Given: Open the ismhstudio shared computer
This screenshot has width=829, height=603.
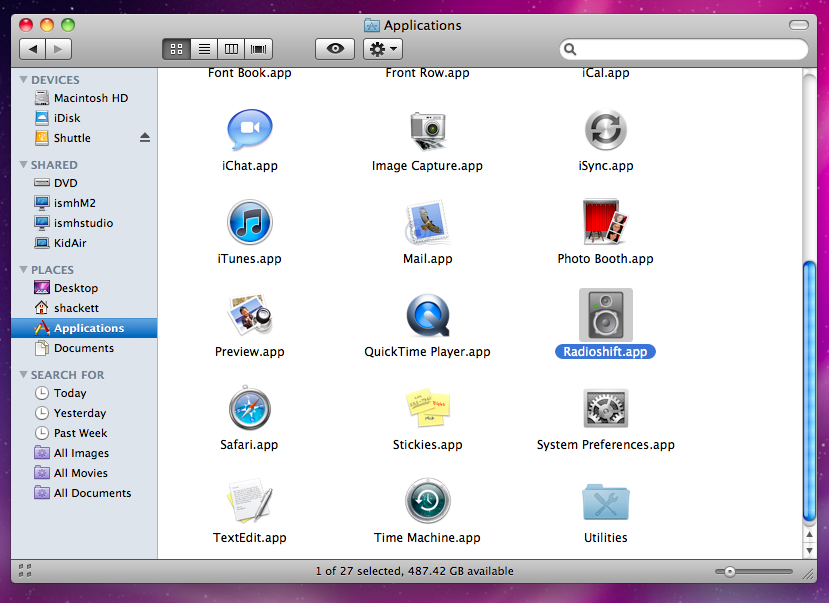Looking at the screenshot, I should [x=84, y=223].
